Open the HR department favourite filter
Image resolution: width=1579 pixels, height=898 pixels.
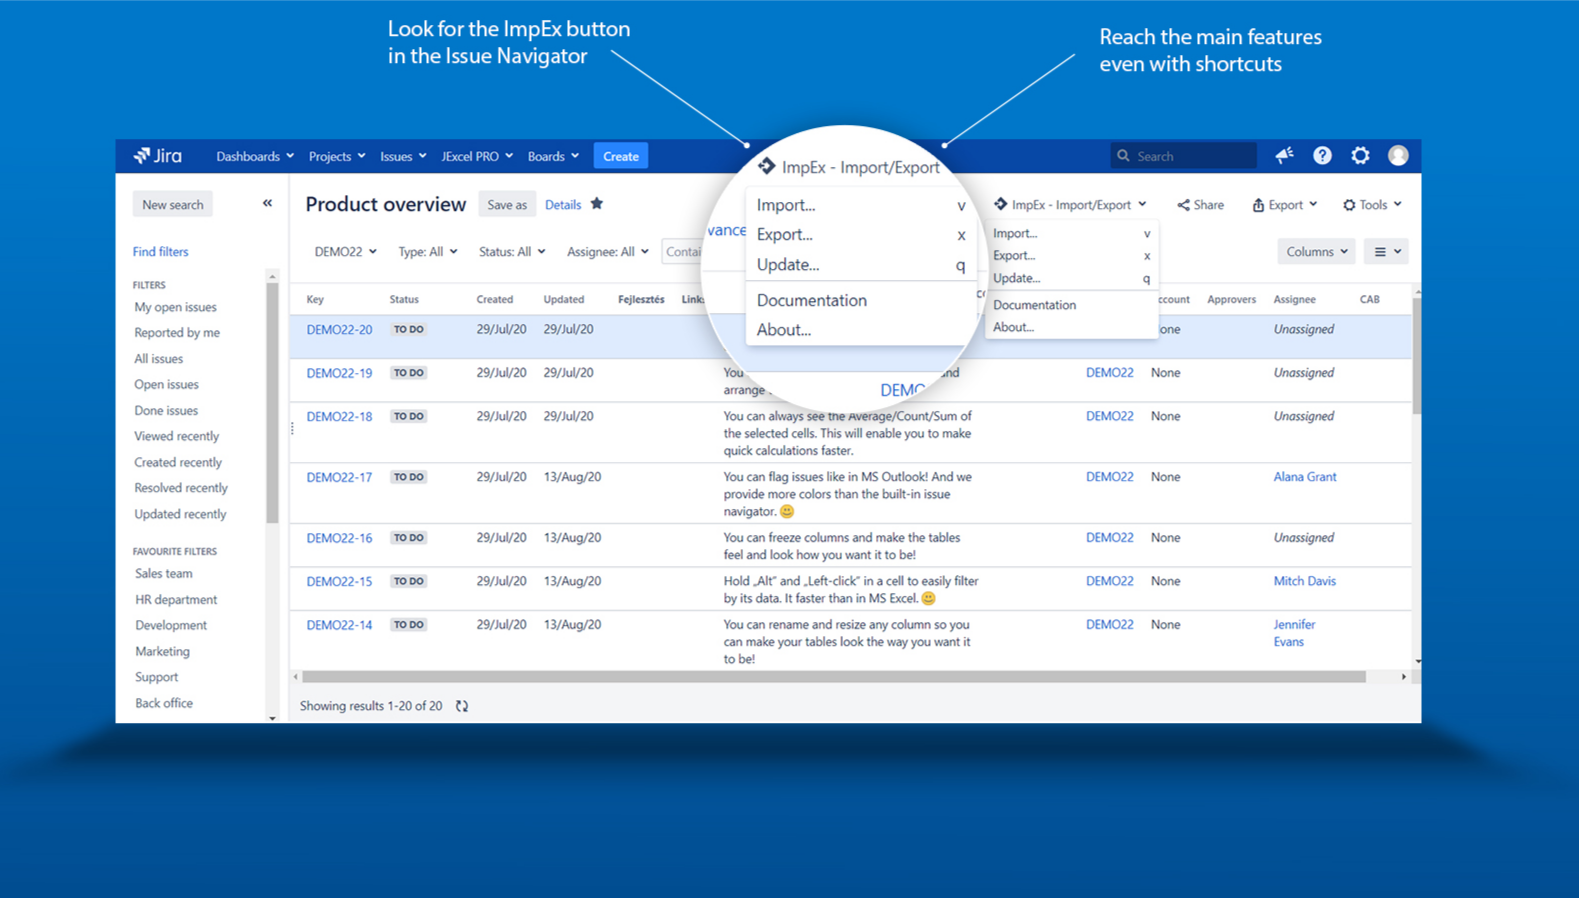coord(176,600)
